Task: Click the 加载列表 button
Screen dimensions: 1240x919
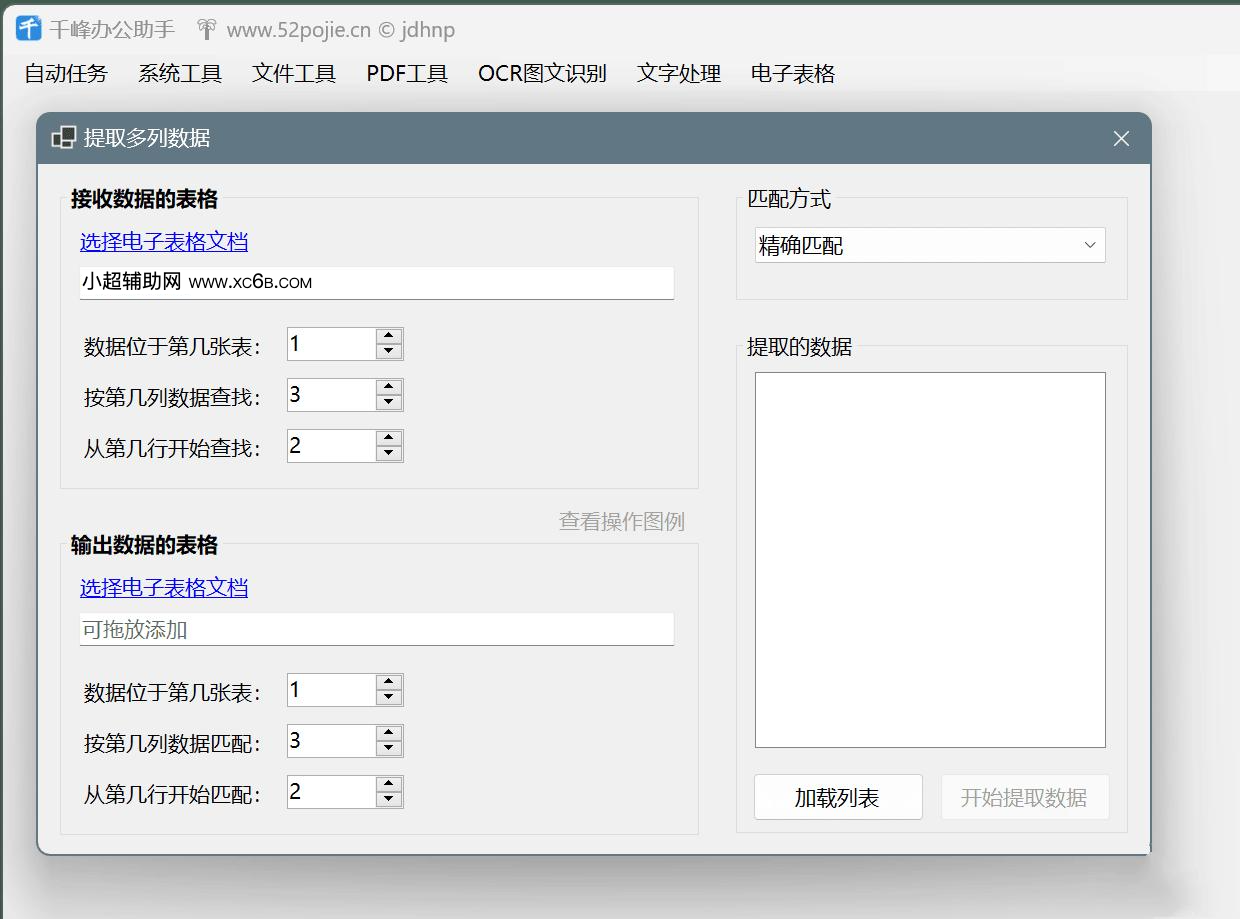Action: (x=838, y=797)
